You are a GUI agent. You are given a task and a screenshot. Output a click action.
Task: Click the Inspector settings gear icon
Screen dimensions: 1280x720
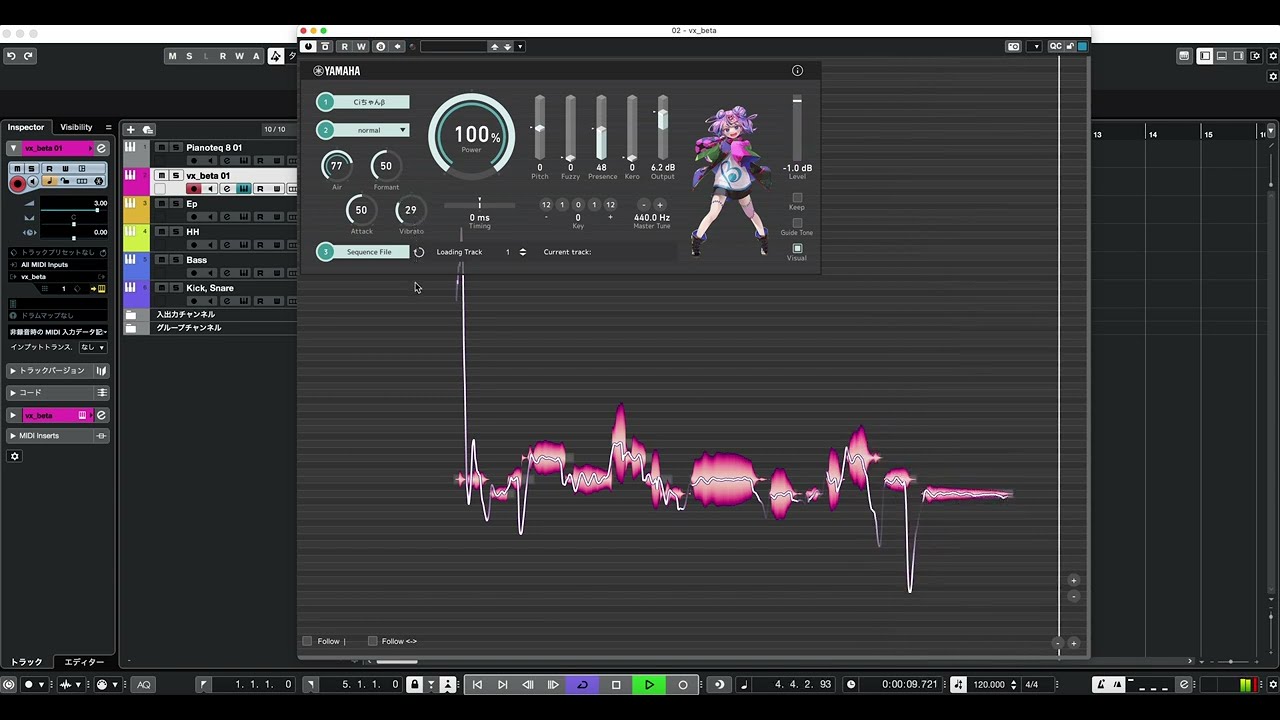14,456
